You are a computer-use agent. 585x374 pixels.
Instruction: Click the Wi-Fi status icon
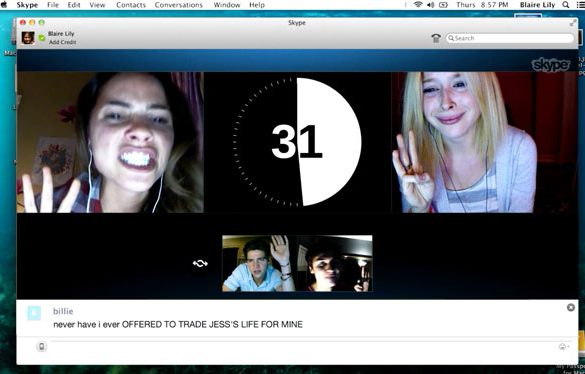[x=418, y=5]
